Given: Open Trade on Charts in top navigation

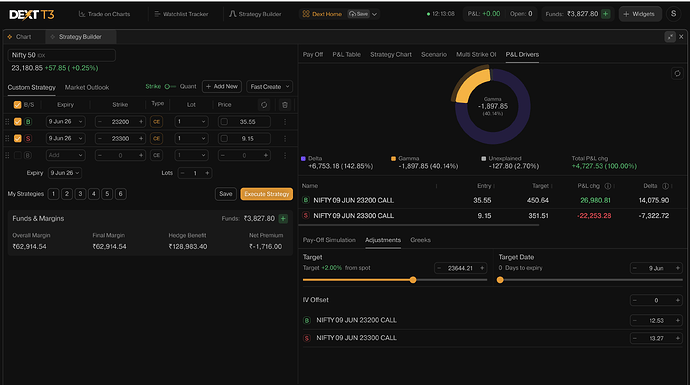Looking at the screenshot, I should 104,14.
